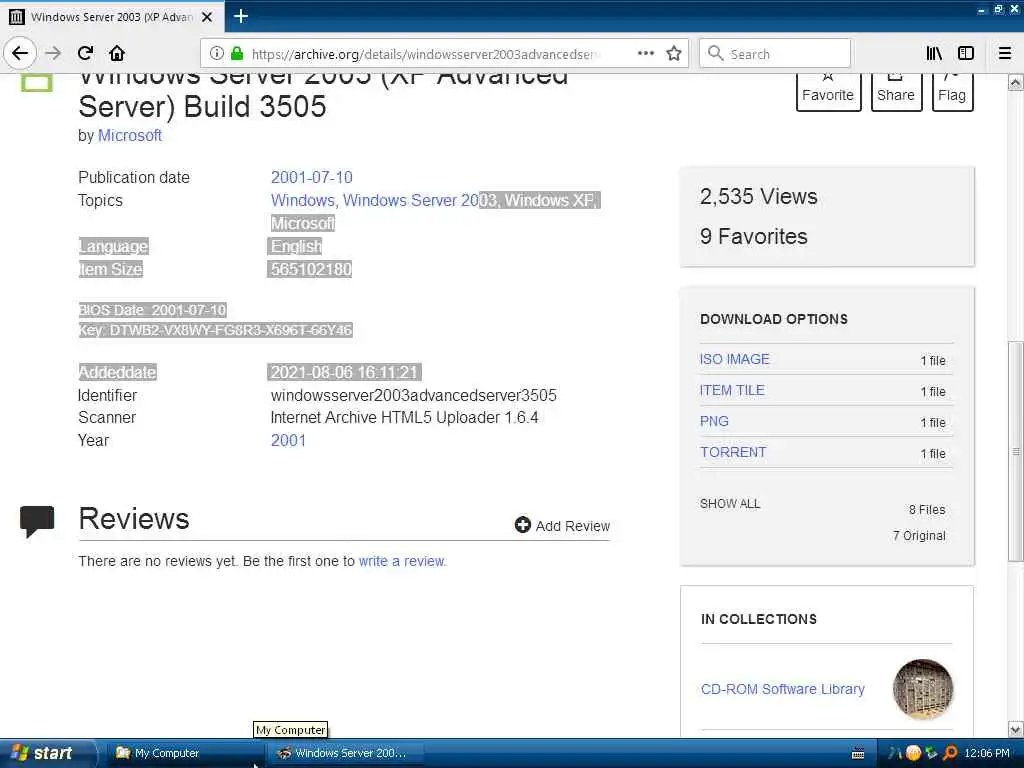This screenshot has height=768, width=1024.
Task: Click the Addeddate value 2021-08-06 16:11:21
Action: 344,372
